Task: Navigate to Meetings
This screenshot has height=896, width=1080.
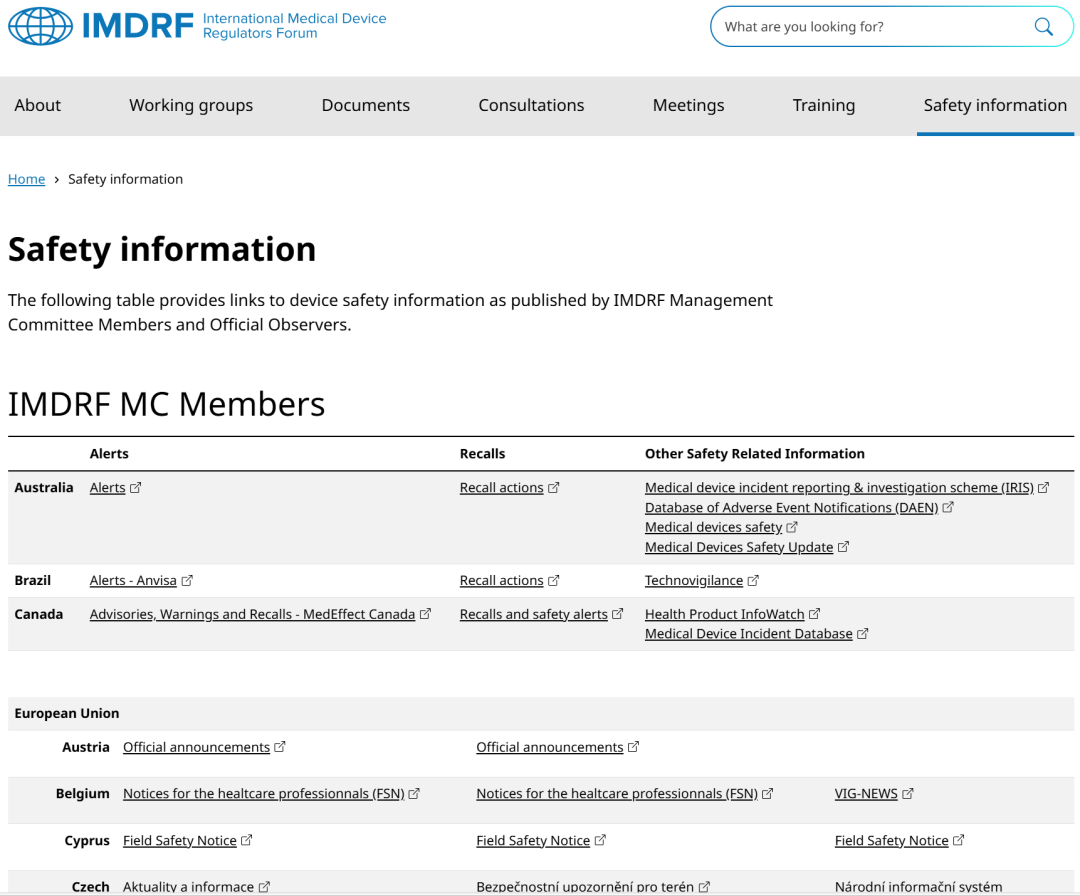Action: (689, 105)
